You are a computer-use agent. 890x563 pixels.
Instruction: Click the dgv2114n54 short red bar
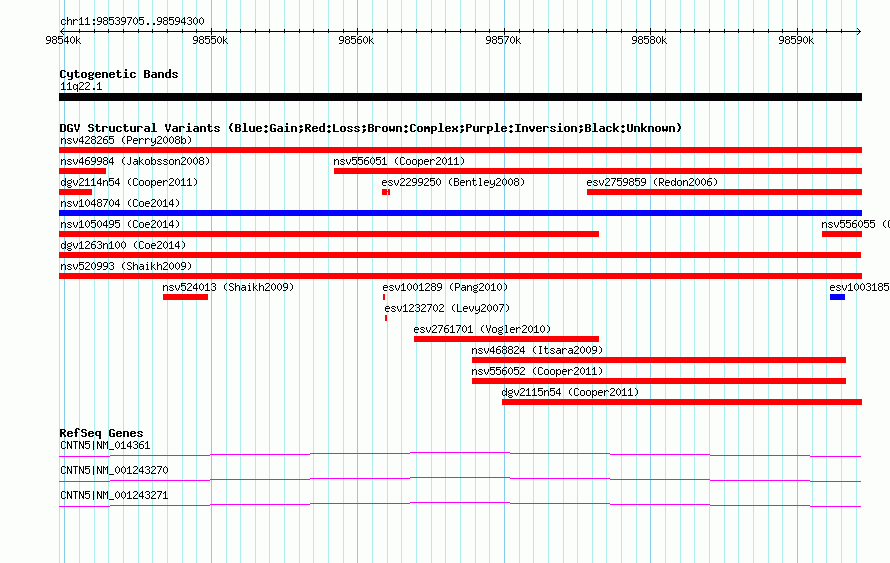(75, 192)
